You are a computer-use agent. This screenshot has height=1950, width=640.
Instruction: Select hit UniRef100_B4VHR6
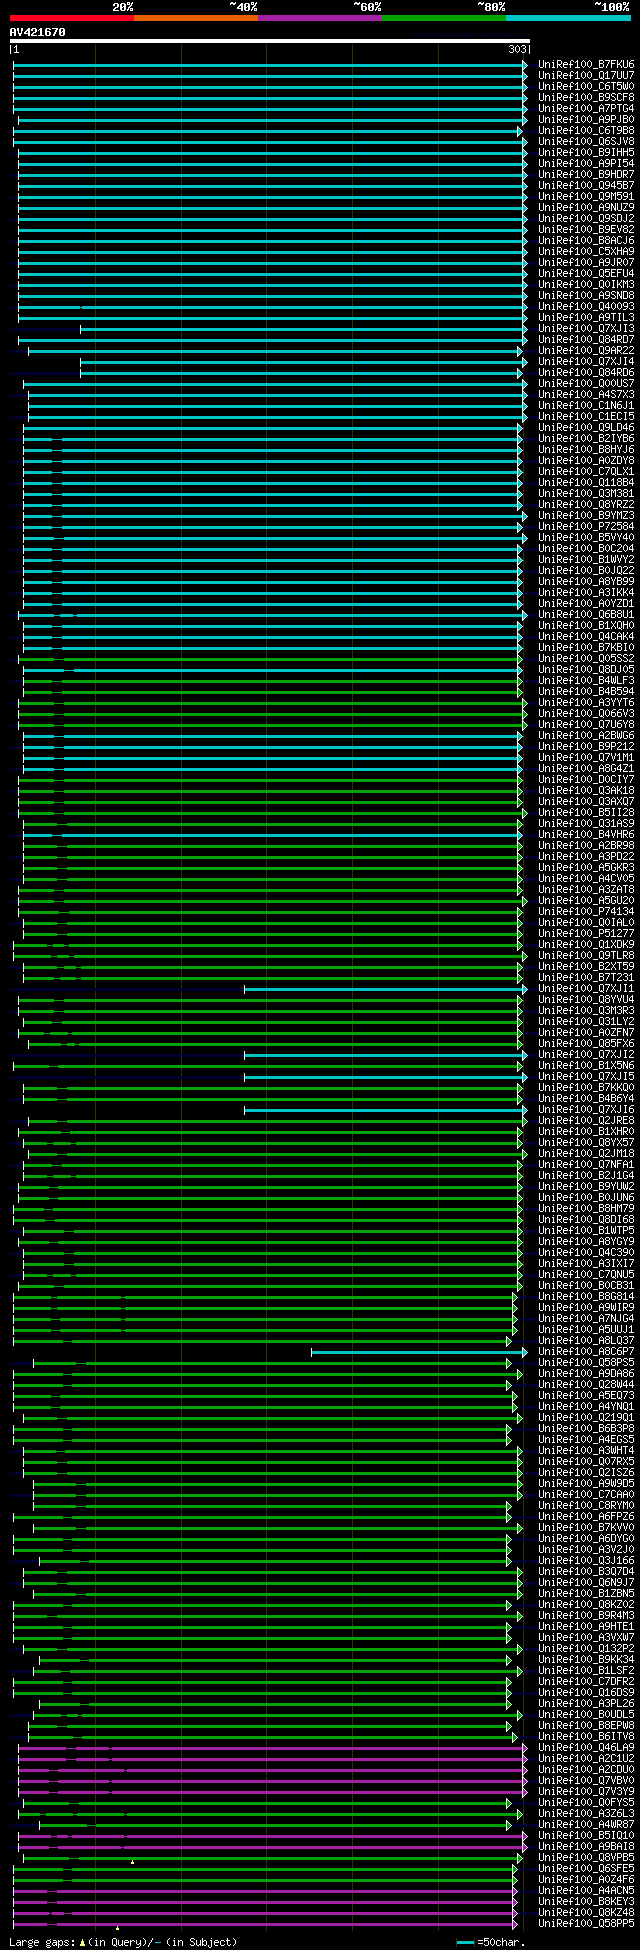click(586, 834)
